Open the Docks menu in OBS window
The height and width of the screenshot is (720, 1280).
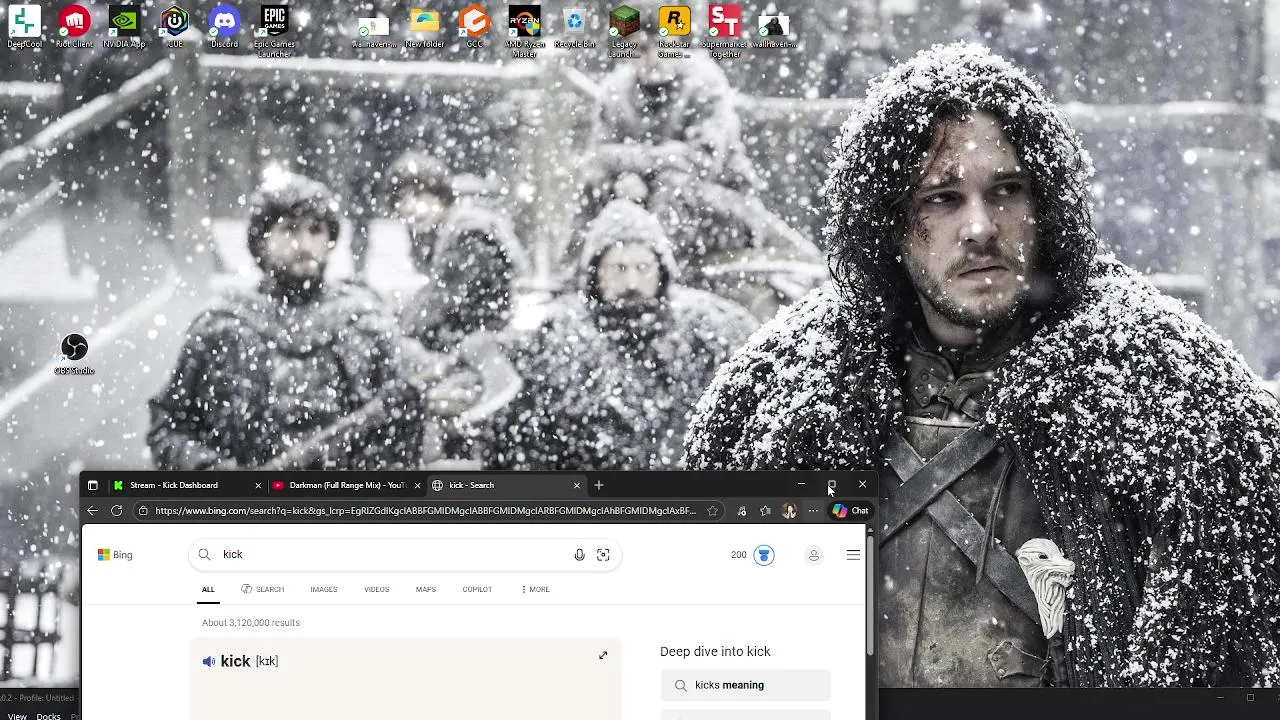tap(48, 716)
